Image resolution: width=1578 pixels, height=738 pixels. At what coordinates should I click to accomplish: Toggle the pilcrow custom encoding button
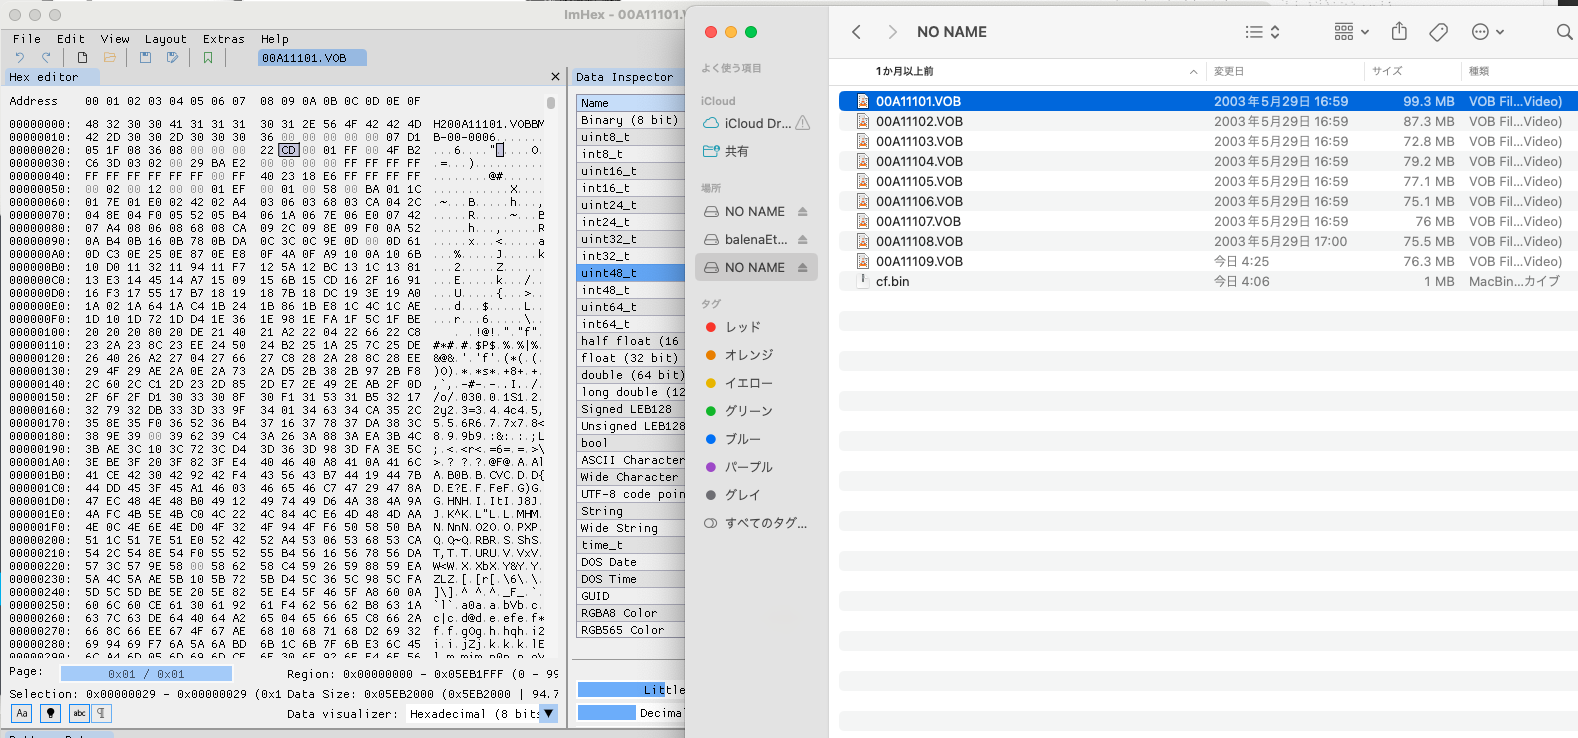101,713
